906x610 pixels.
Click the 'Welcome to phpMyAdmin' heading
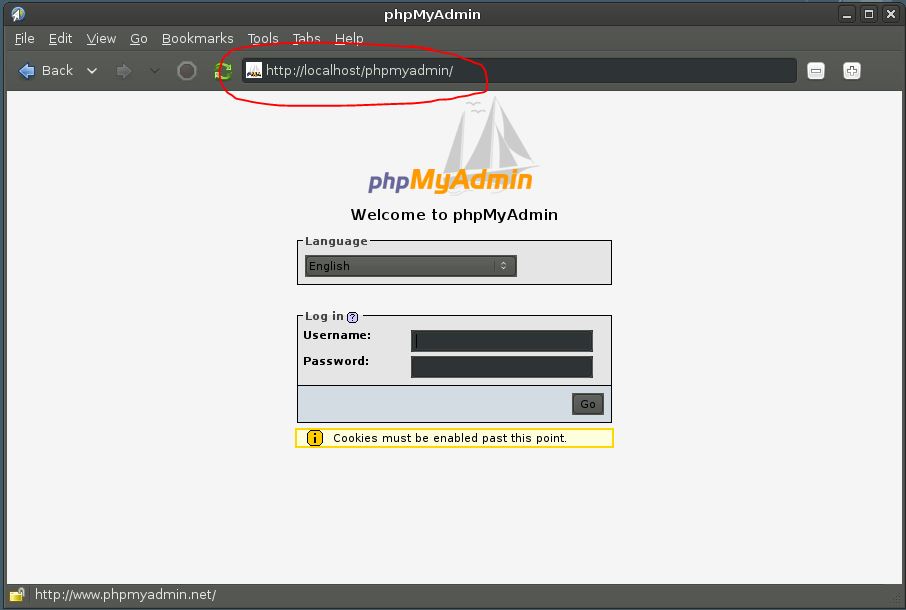454,215
